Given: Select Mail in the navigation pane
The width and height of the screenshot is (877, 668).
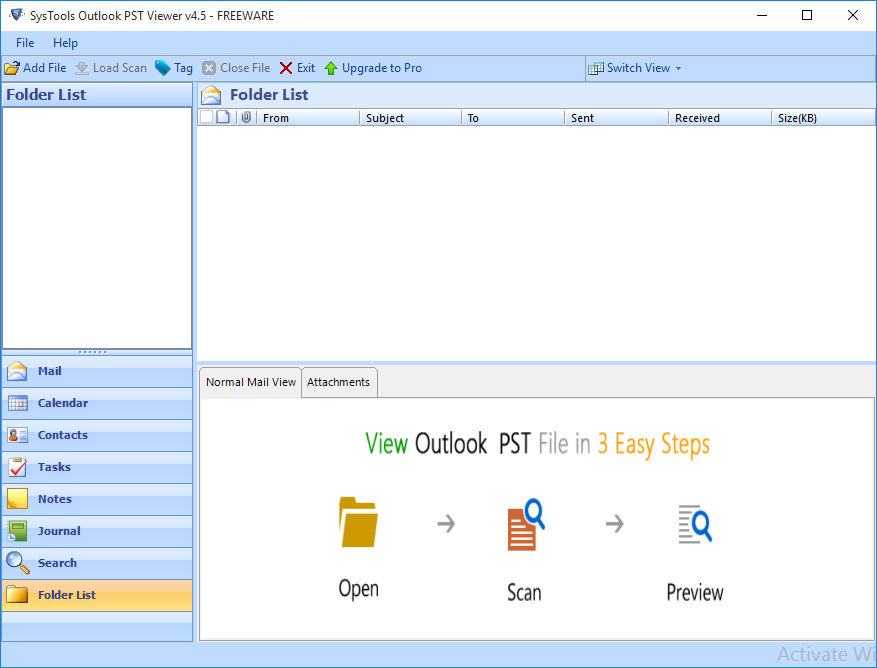Looking at the screenshot, I should [97, 371].
